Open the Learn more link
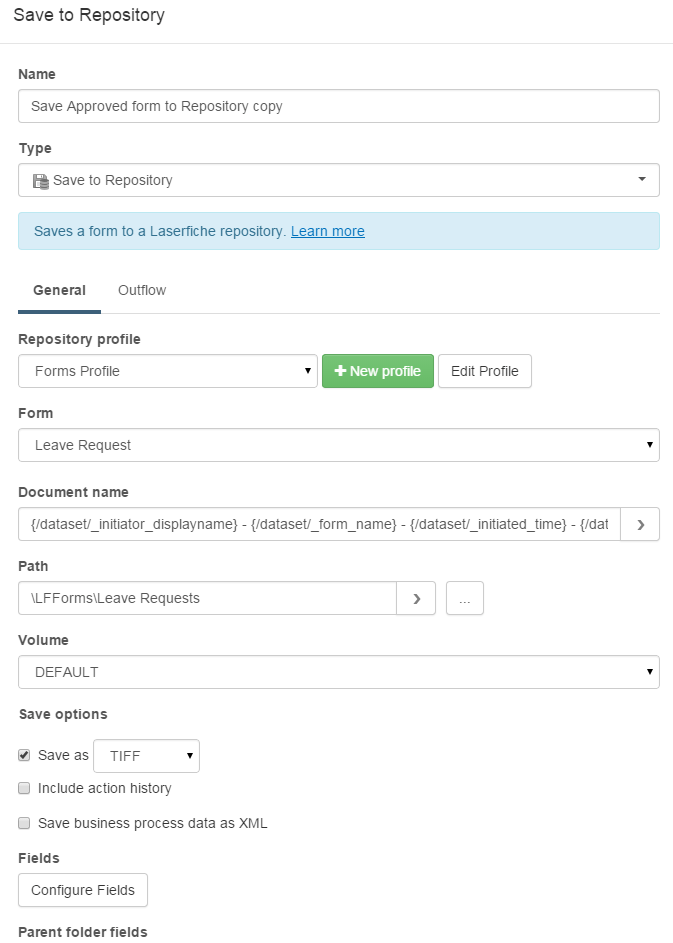 click(x=327, y=231)
